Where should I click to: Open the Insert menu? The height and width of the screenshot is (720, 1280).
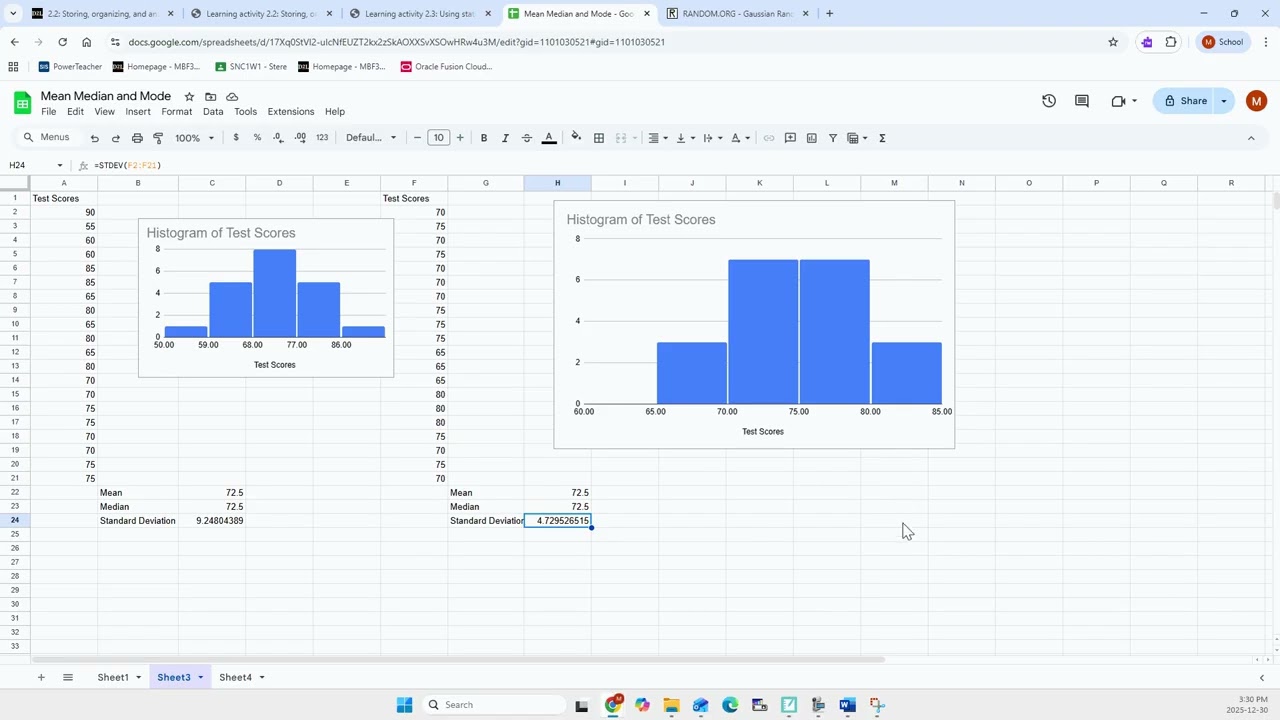point(138,112)
